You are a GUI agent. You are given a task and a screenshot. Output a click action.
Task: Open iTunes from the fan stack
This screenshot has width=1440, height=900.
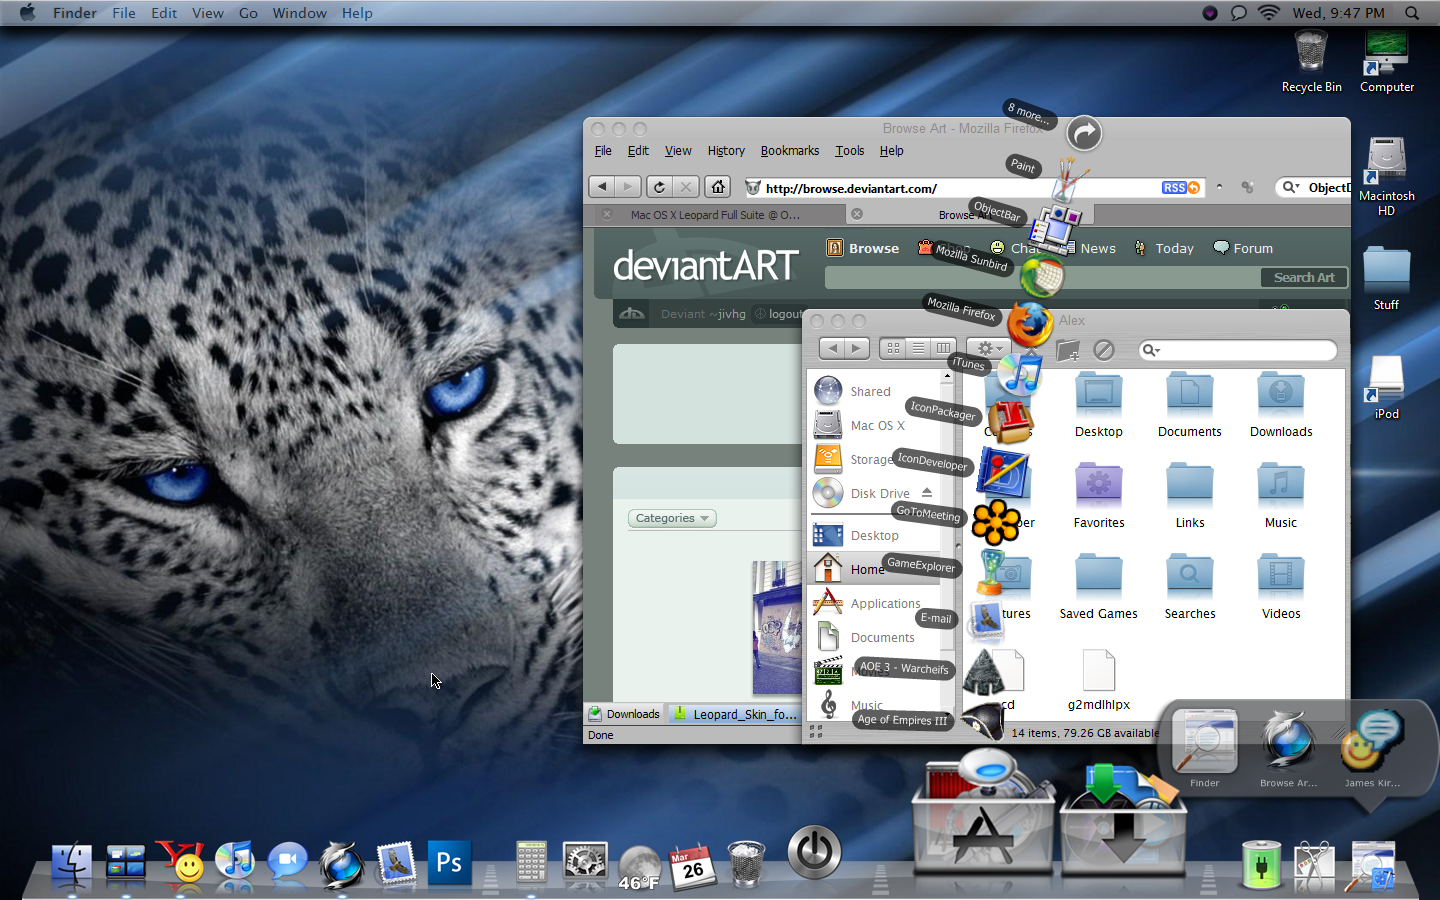pos(1020,377)
